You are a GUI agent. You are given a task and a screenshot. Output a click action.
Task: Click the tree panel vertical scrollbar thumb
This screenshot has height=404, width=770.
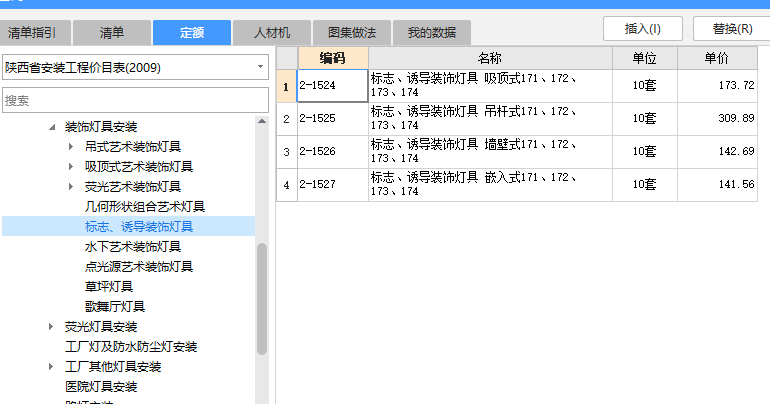262,298
